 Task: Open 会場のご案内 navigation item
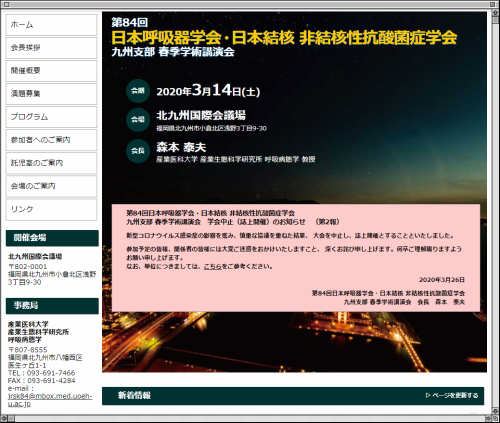[x=51, y=186]
